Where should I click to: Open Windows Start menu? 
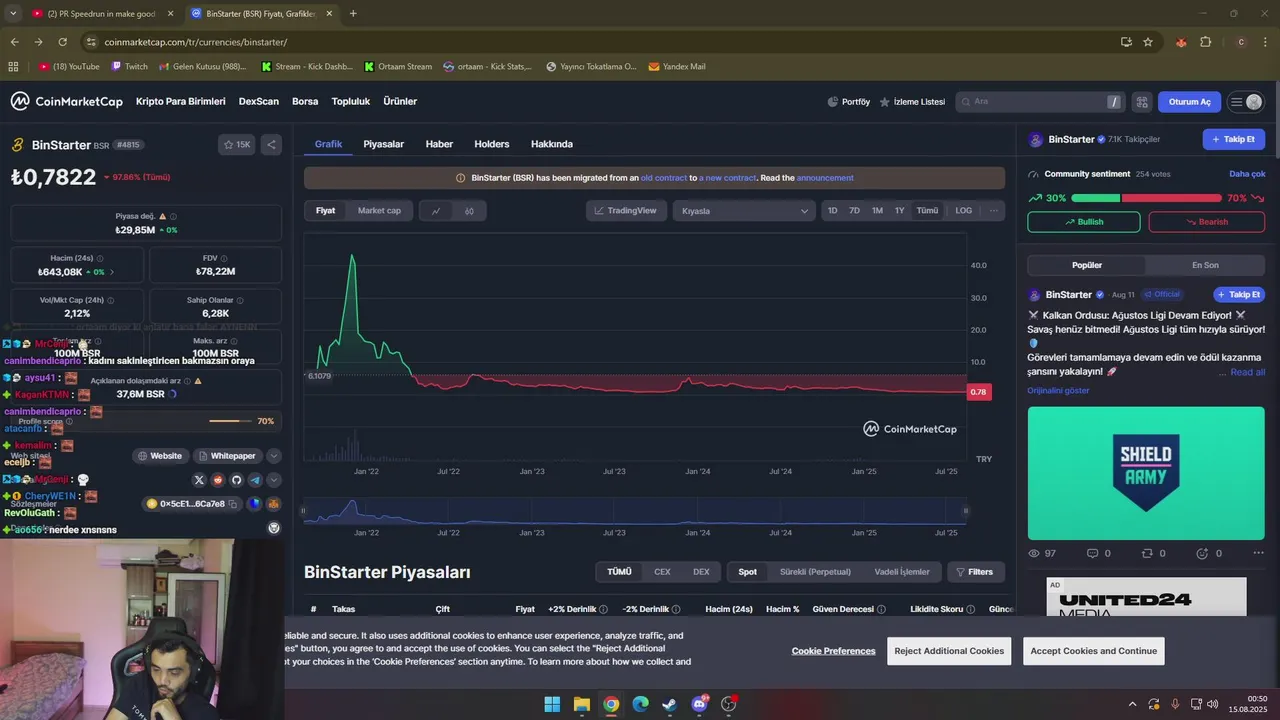click(x=552, y=704)
